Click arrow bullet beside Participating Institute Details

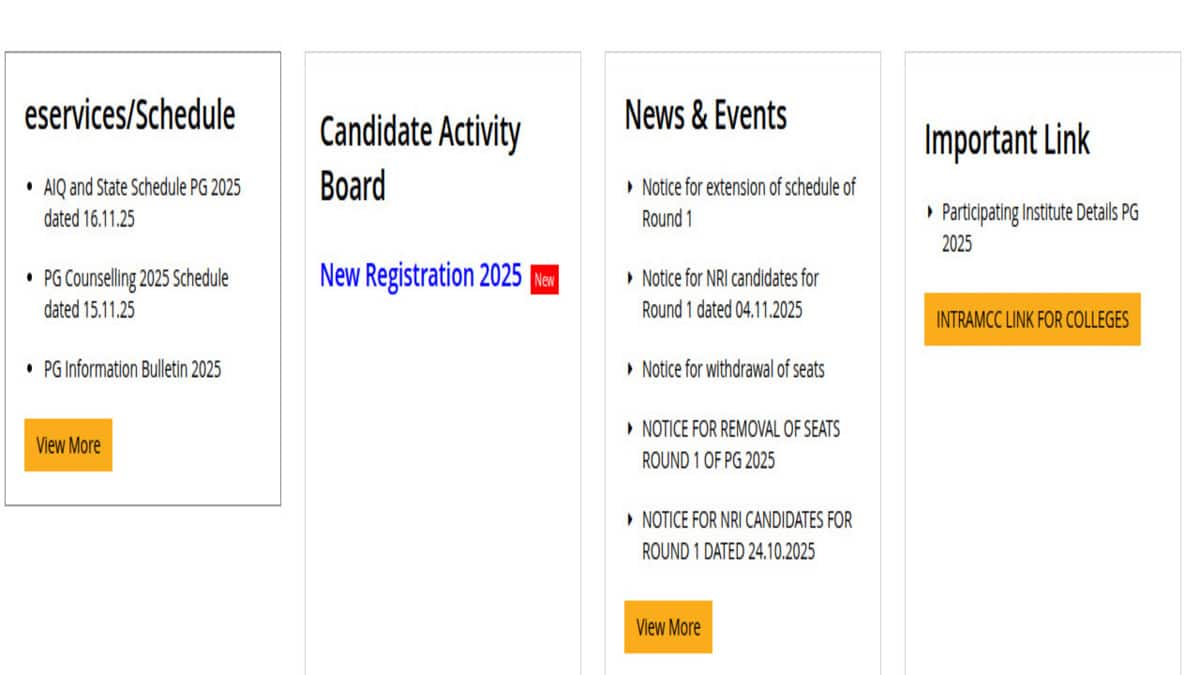(929, 212)
